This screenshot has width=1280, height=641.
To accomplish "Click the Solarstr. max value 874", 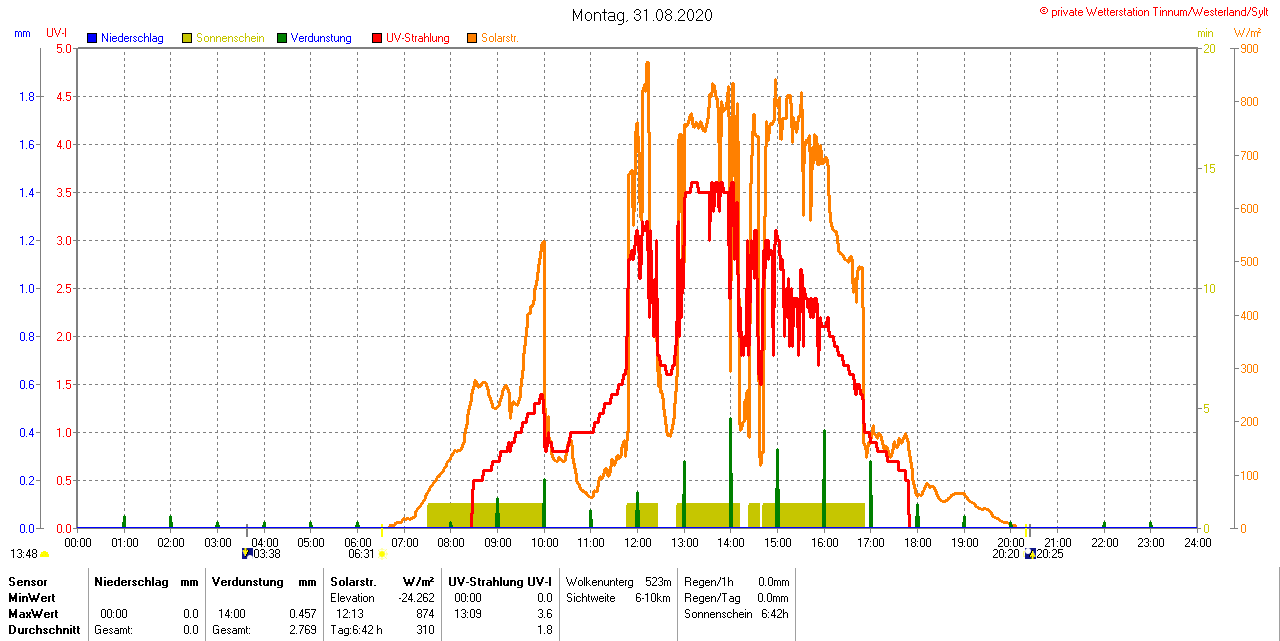I will click(426, 614).
